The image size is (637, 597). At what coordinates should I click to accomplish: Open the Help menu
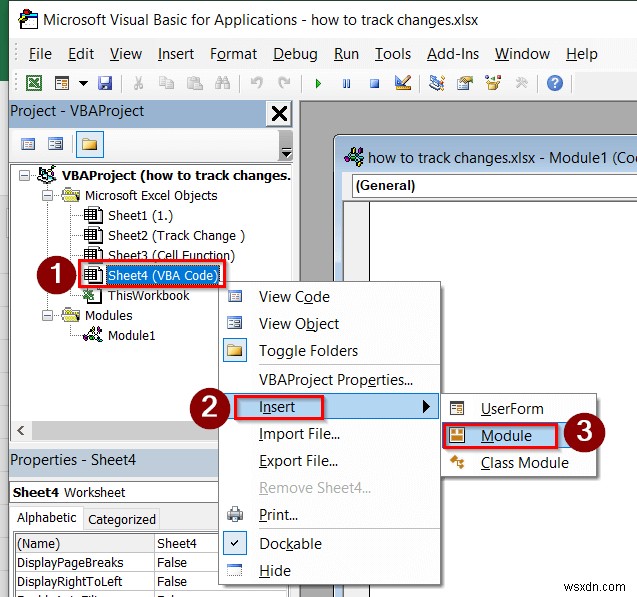coord(581,54)
